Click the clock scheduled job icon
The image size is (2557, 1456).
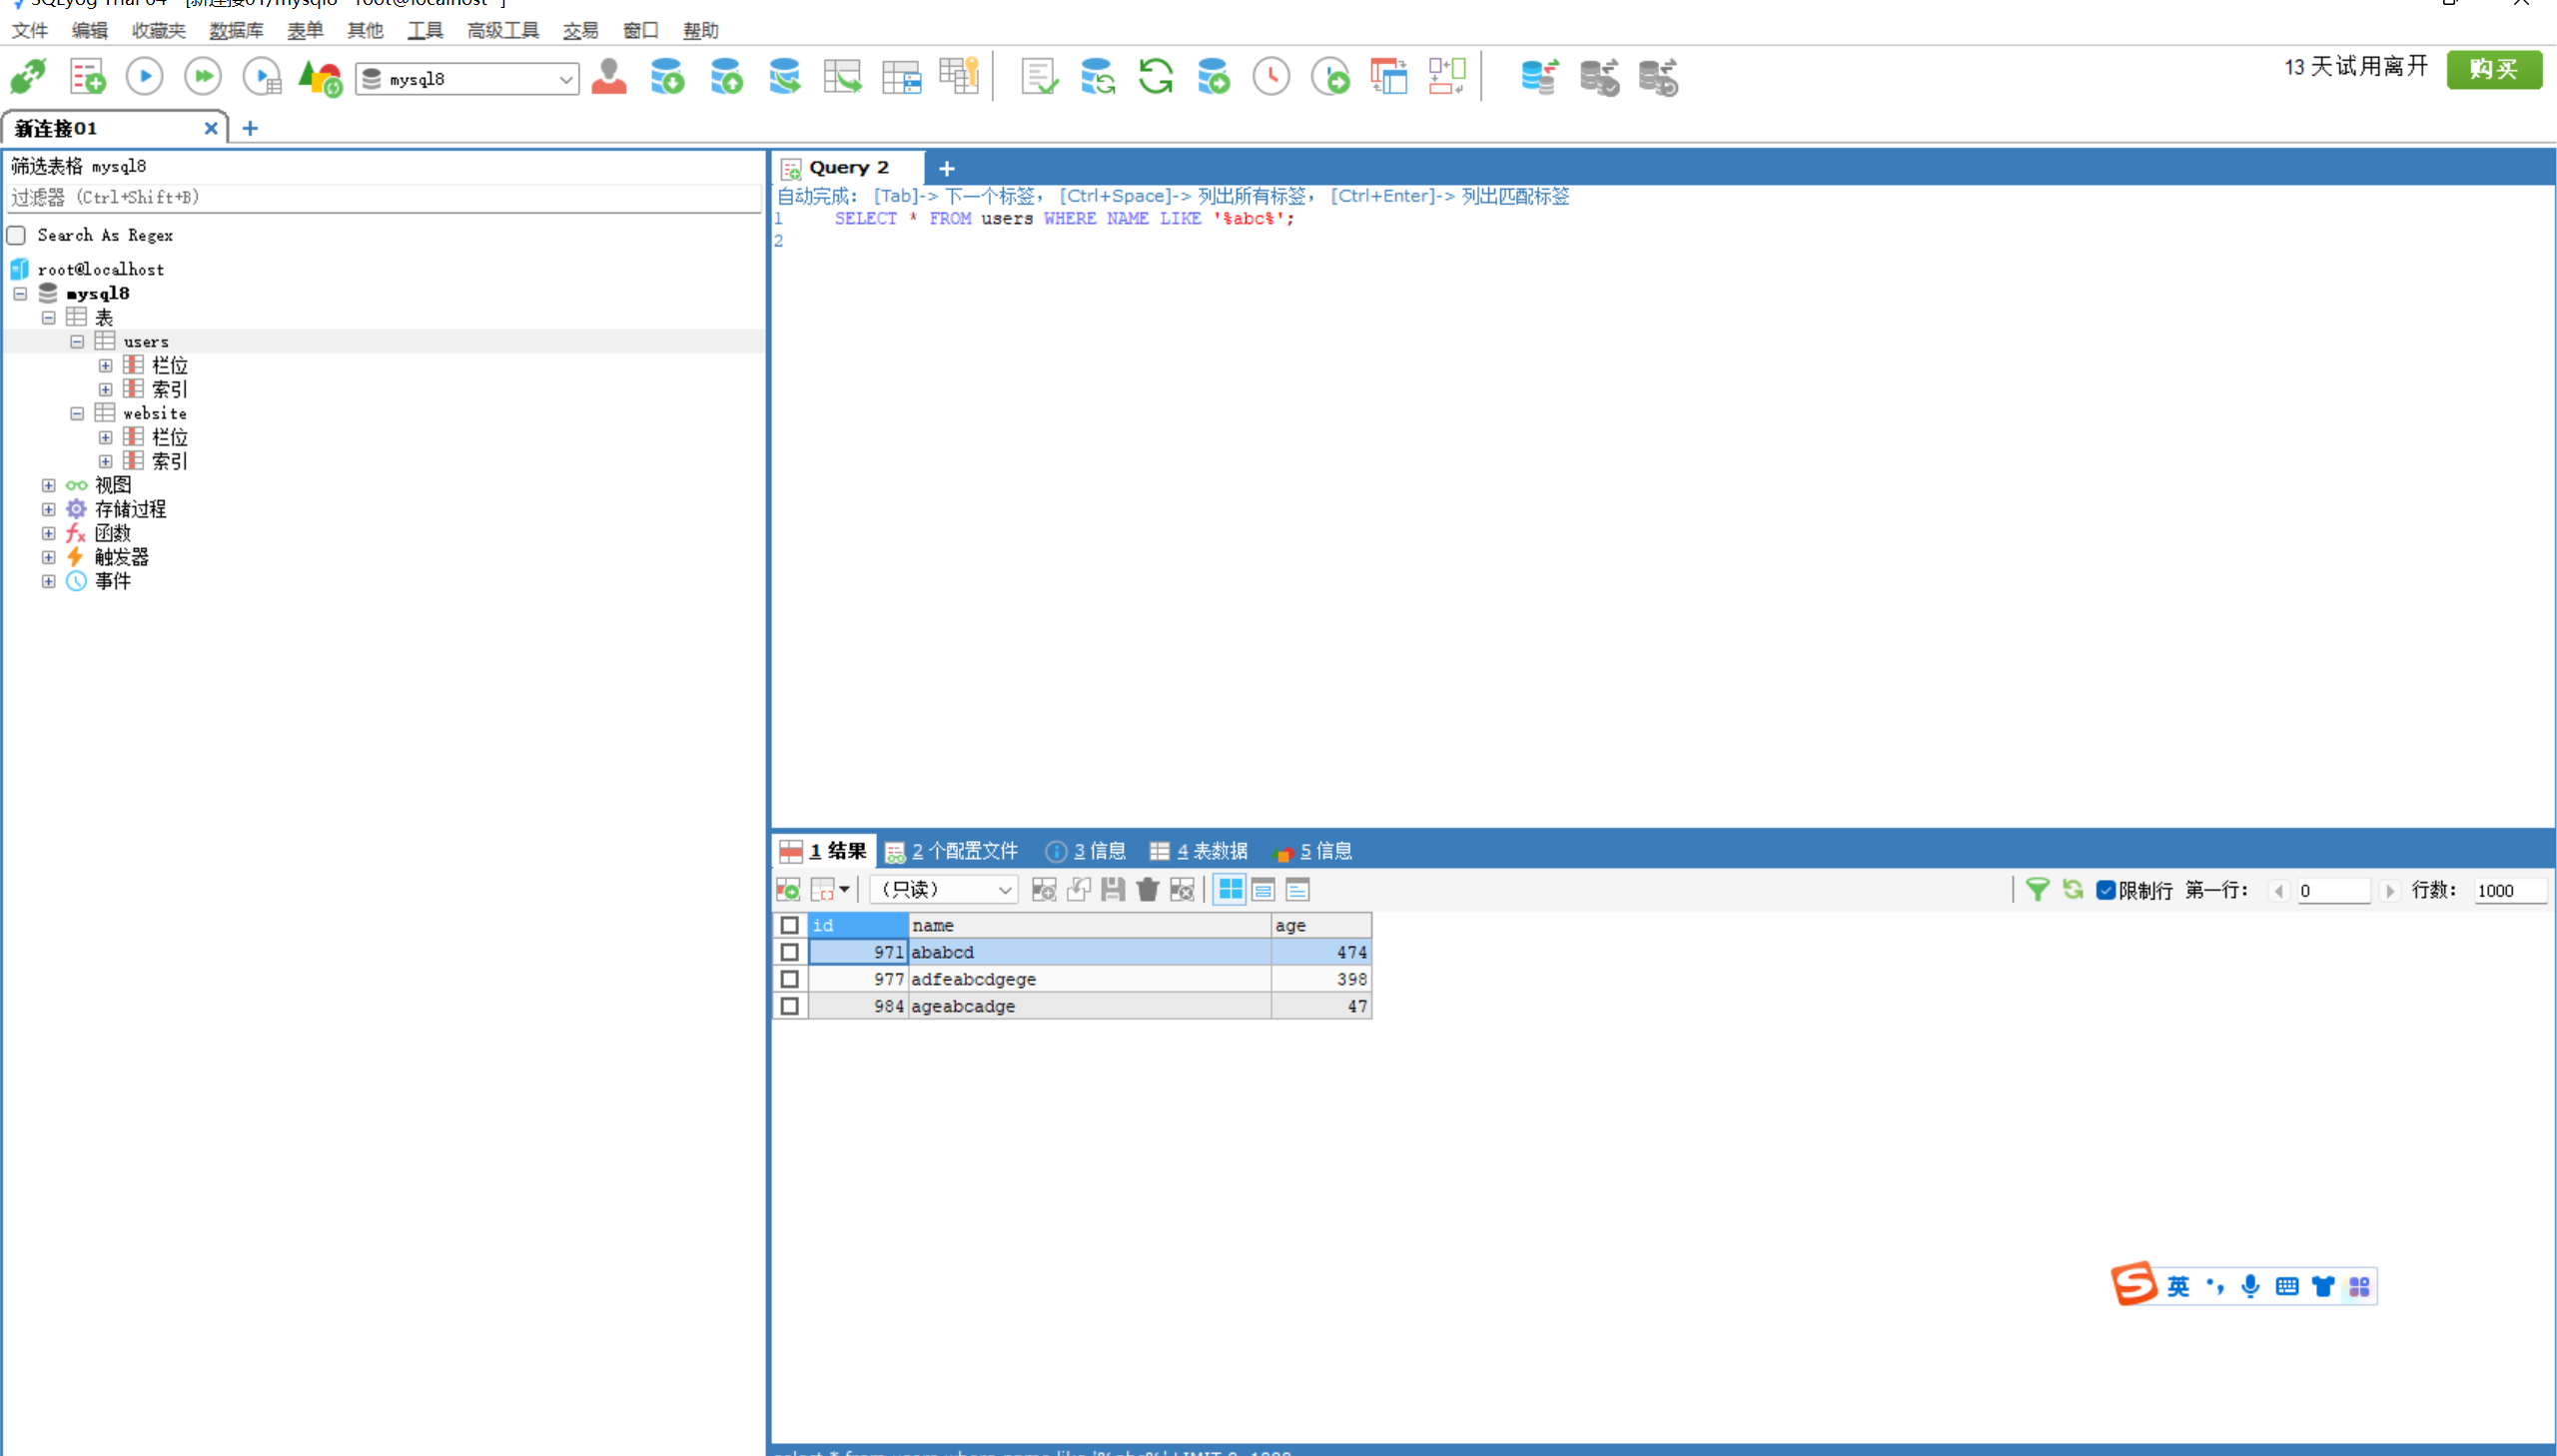click(1271, 76)
